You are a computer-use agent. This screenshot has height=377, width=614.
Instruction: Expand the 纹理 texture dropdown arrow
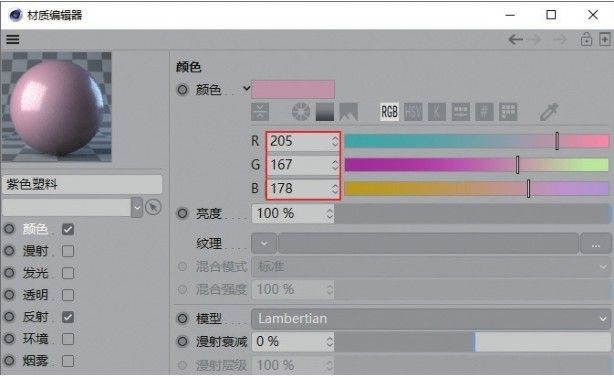tap(264, 244)
